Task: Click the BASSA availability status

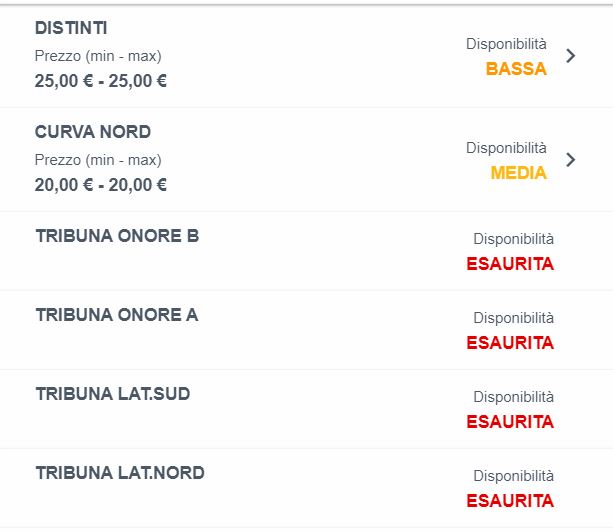Action: 516,69
